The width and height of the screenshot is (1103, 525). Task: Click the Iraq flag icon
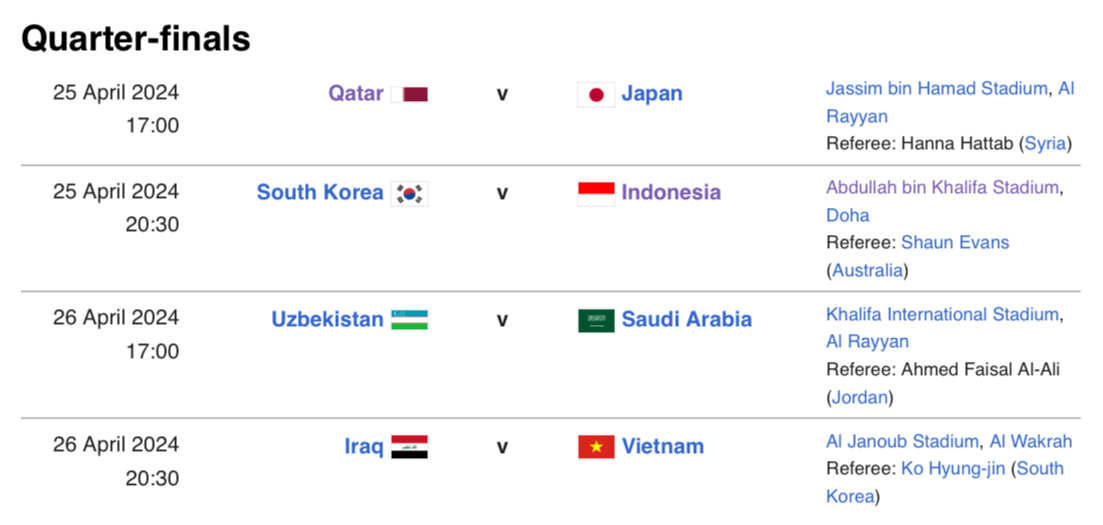409,447
